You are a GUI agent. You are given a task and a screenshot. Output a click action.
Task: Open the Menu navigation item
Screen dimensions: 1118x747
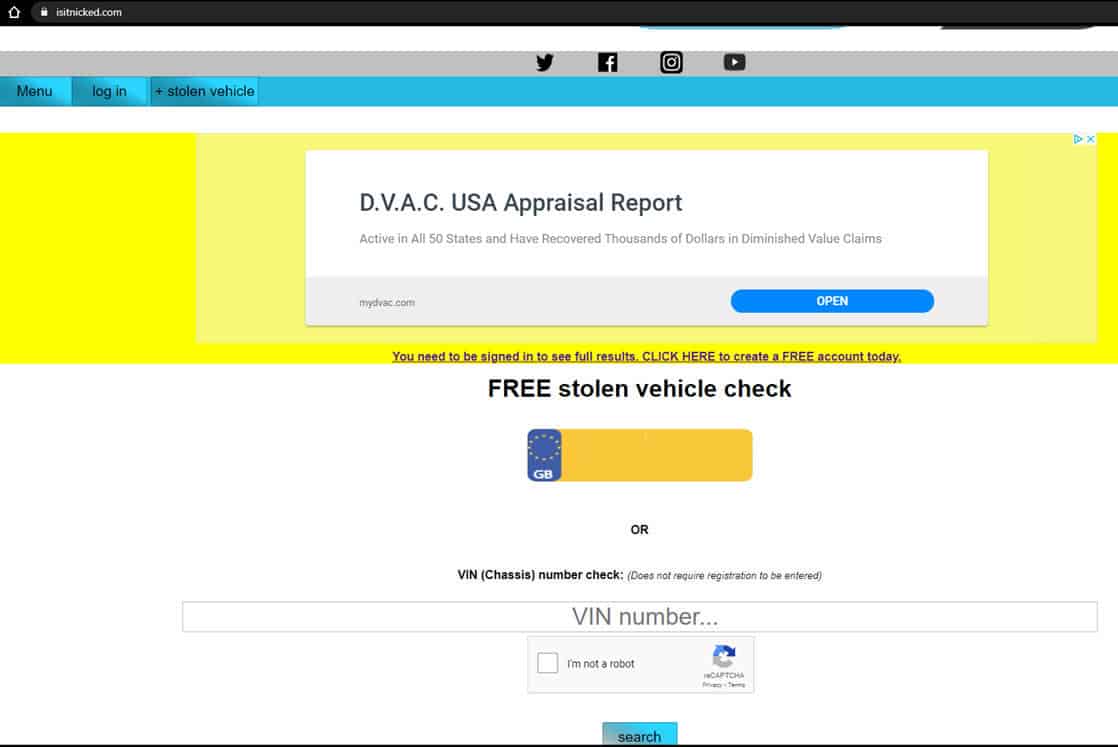point(35,91)
